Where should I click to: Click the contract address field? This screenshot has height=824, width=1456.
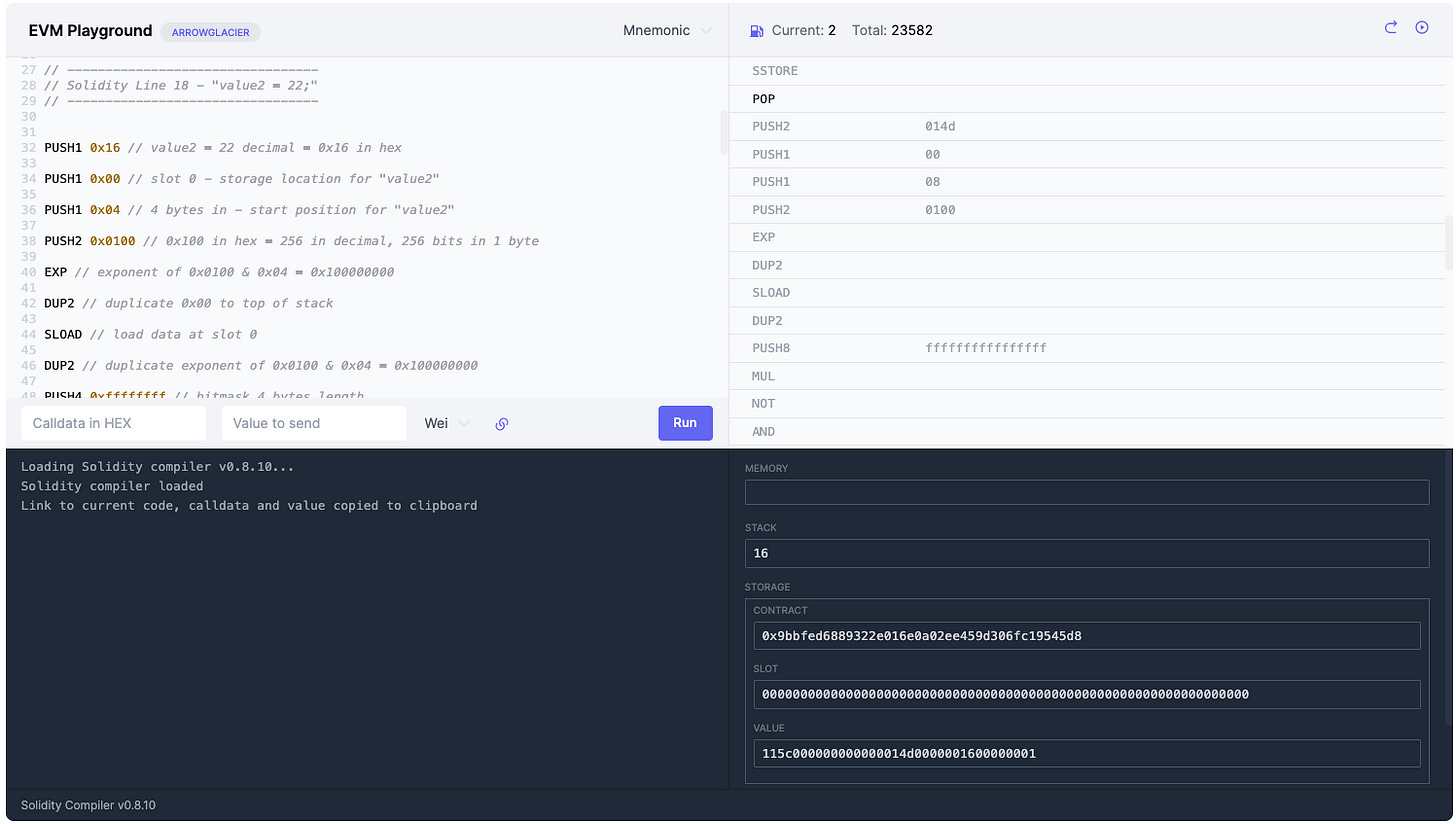tap(1086, 635)
